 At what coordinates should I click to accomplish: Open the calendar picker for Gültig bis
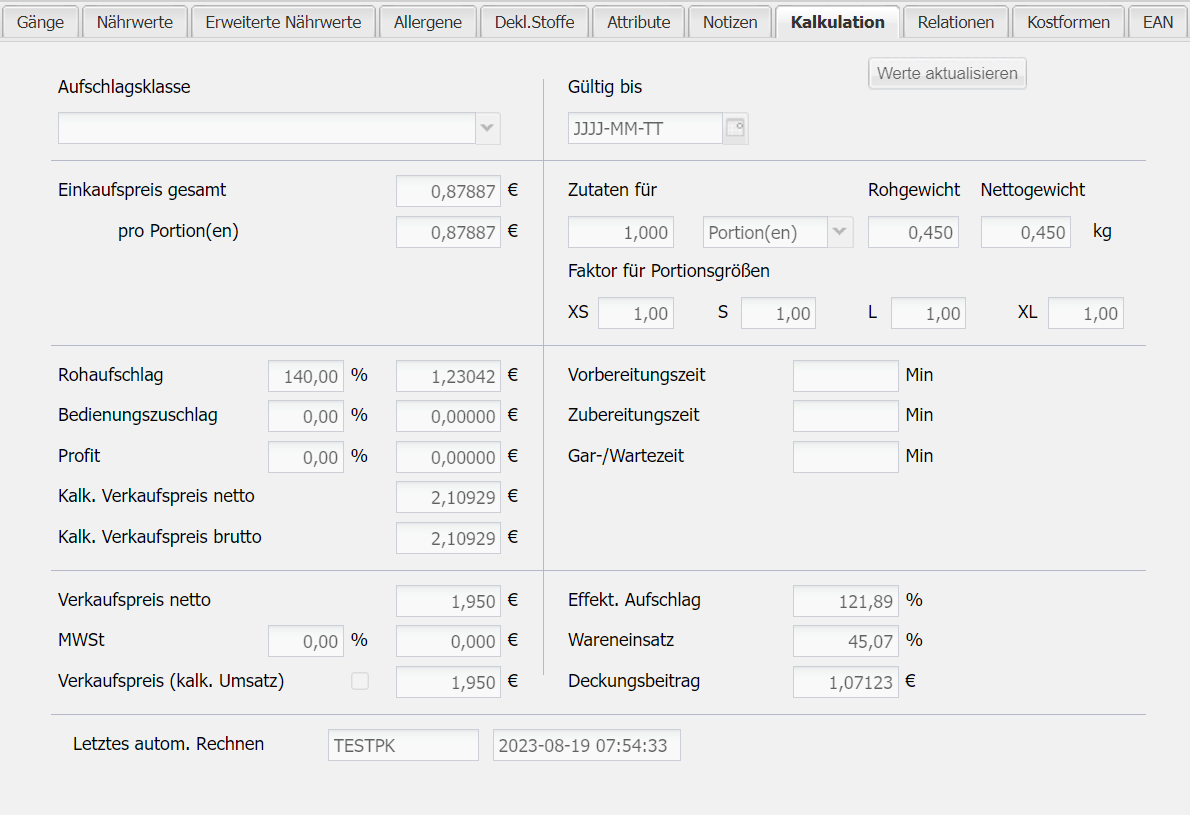click(735, 128)
